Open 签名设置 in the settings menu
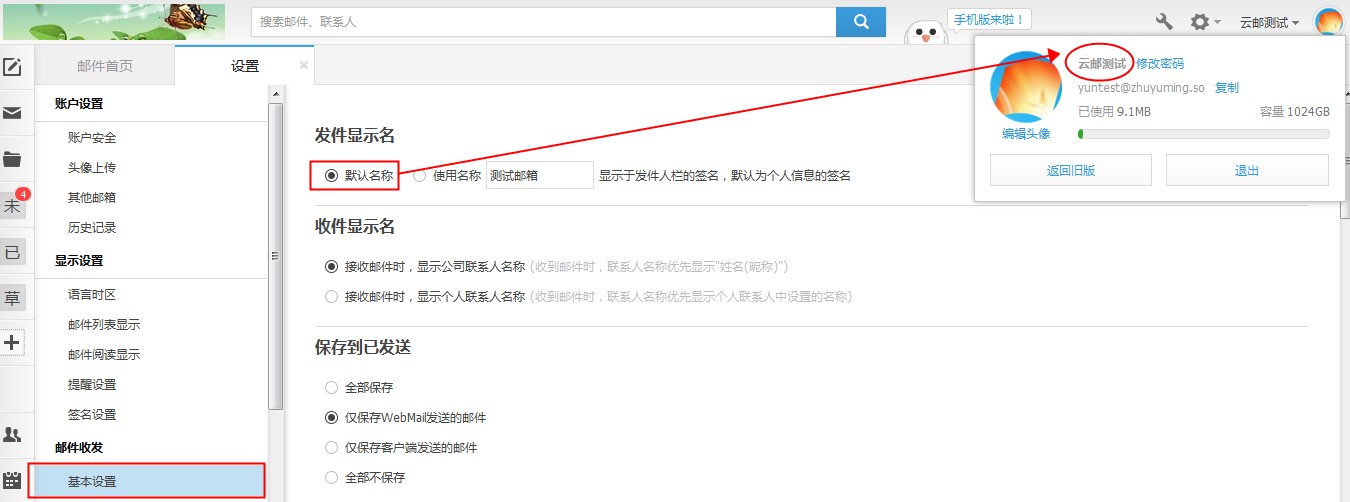 click(92, 414)
